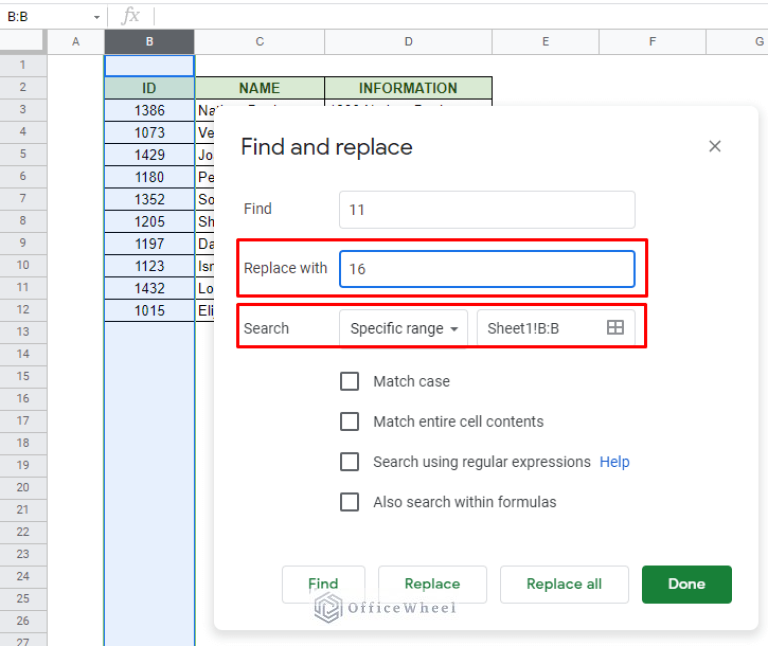
Task: Click the ID header cell
Action: [x=149, y=88]
